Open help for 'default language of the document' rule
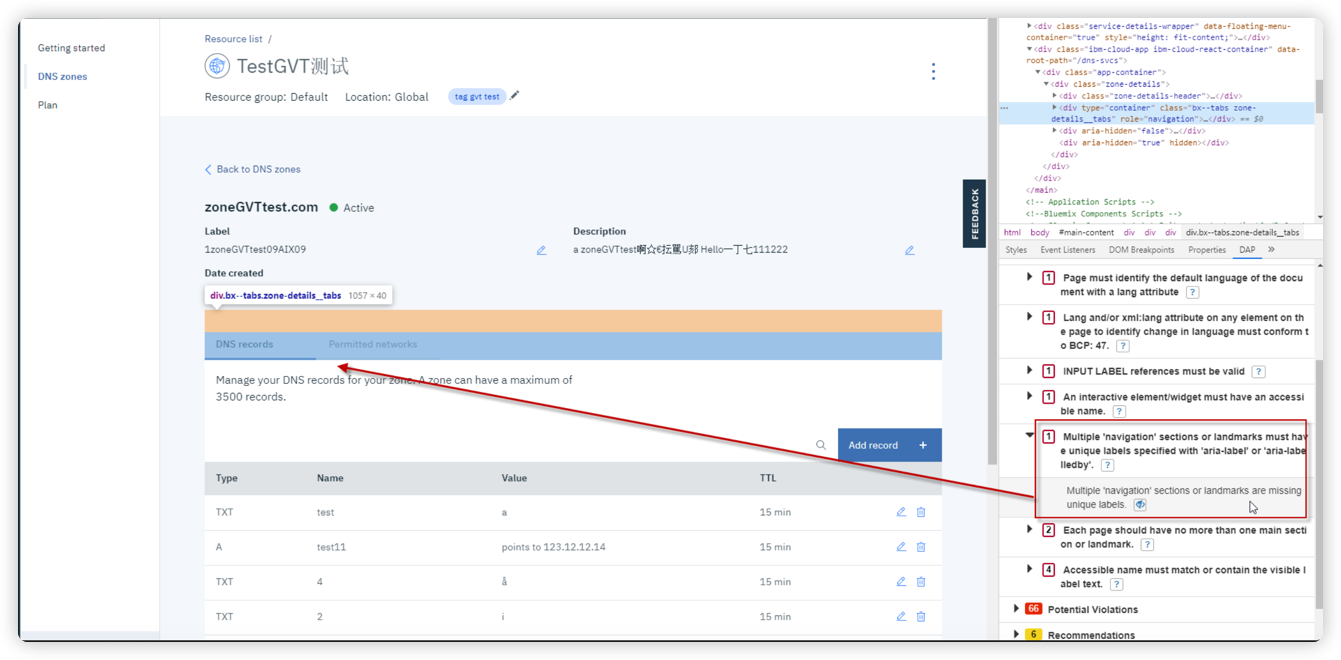Viewport: 1341px width, 660px height. (1192, 292)
